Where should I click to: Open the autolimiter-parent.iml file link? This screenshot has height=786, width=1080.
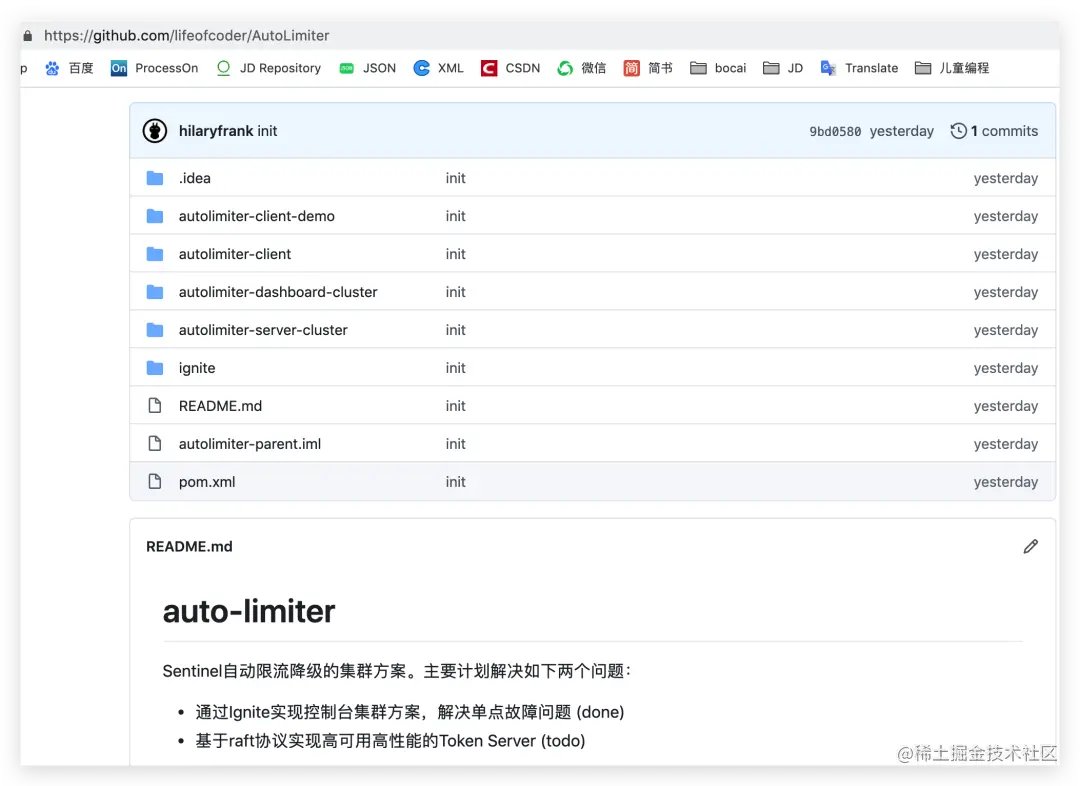point(249,444)
